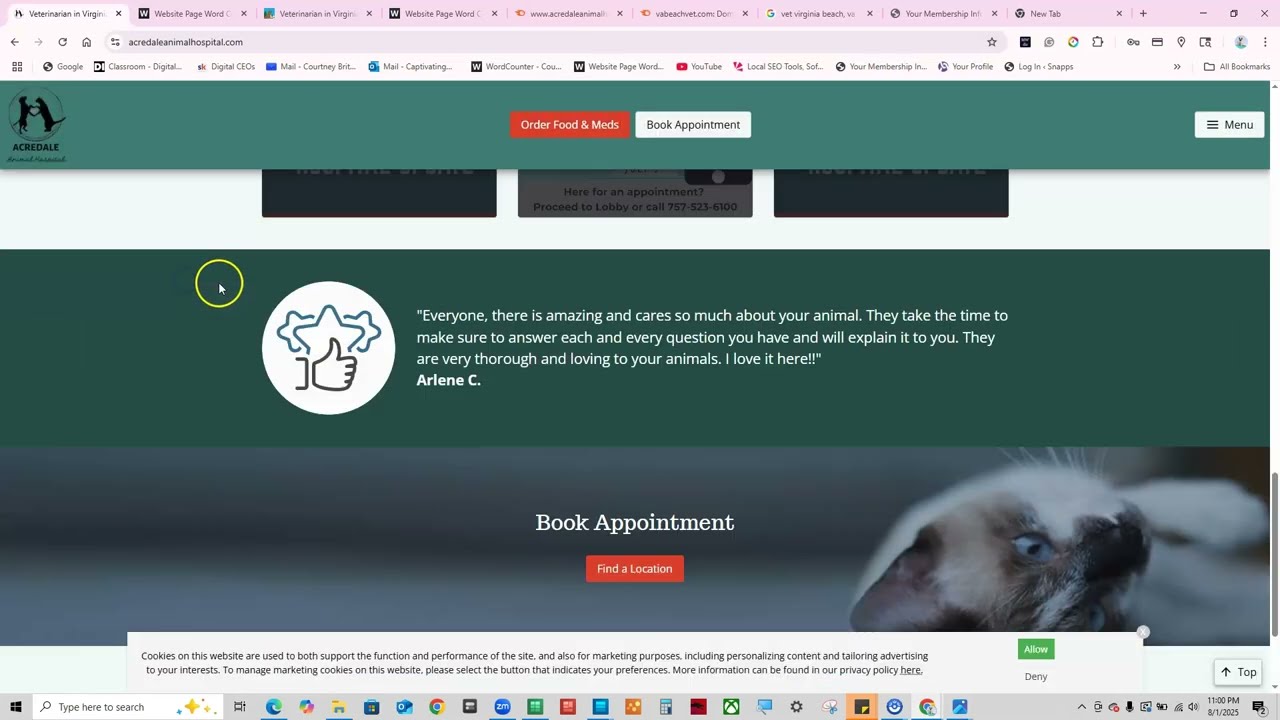Viewport: 1280px width, 720px height.
Task: Click the Order Food & Meds button
Action: (570, 125)
